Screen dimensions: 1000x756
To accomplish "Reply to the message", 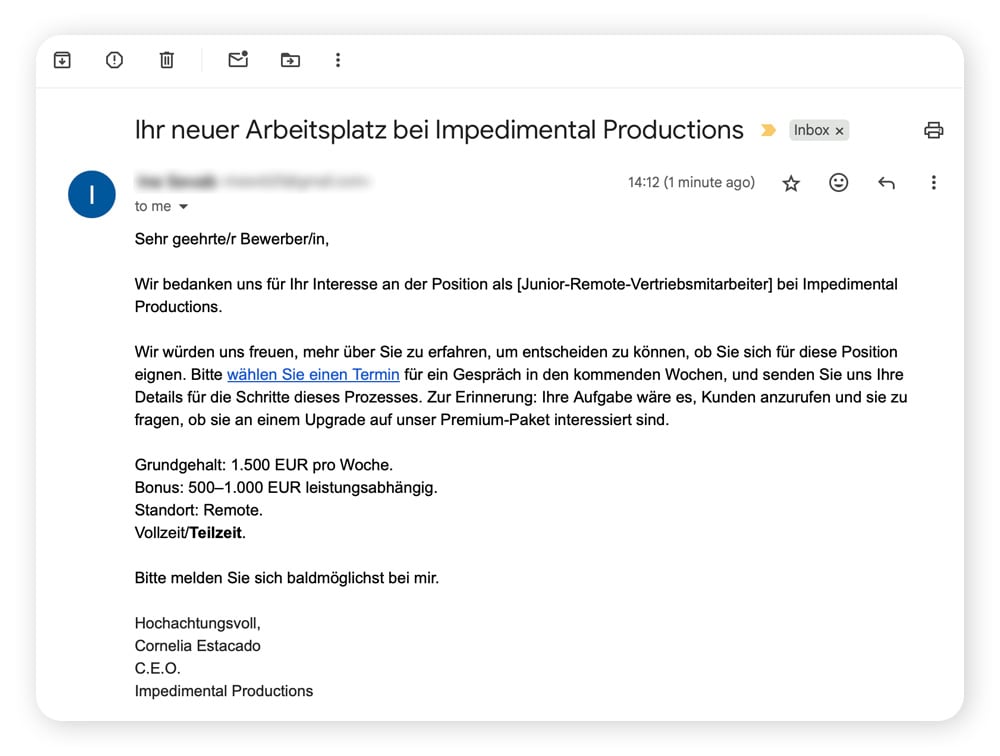I will [886, 183].
